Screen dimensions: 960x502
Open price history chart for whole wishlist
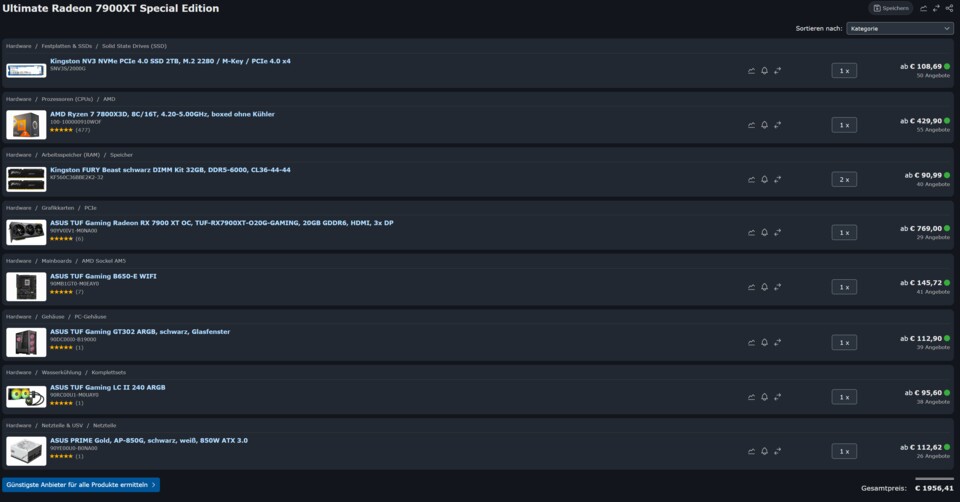click(x=924, y=8)
